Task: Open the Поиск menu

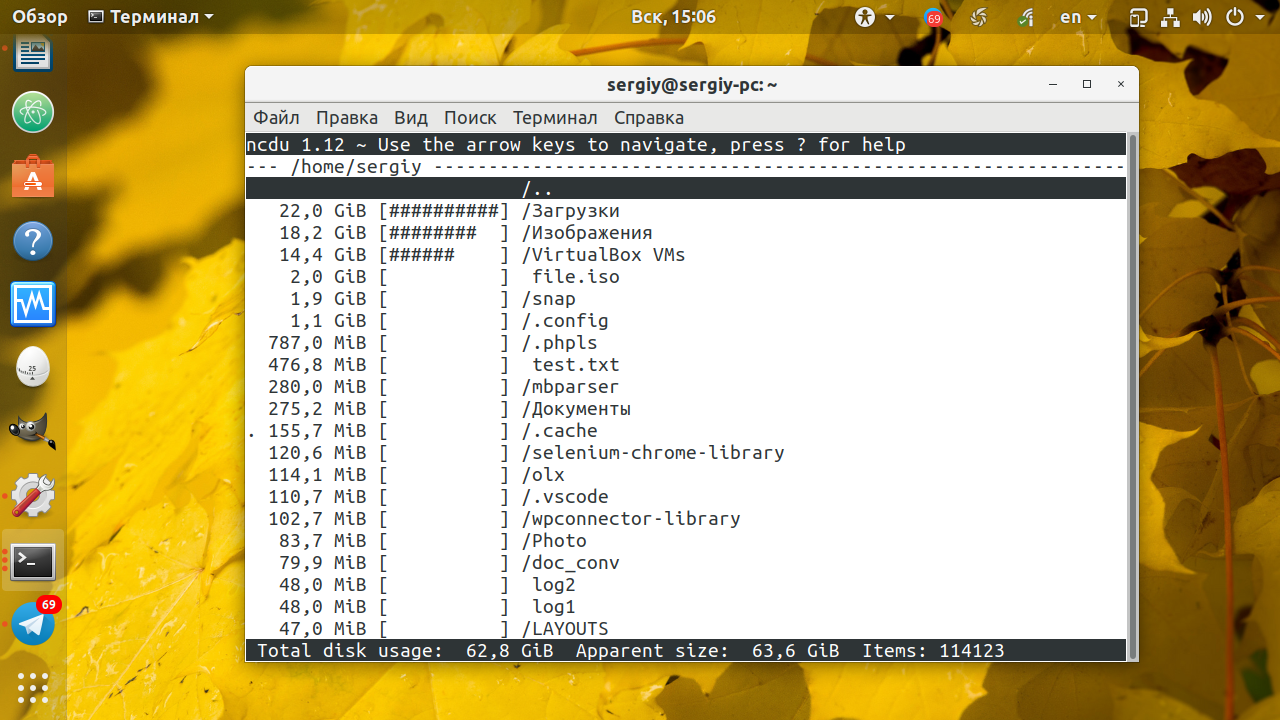Action: pos(470,118)
